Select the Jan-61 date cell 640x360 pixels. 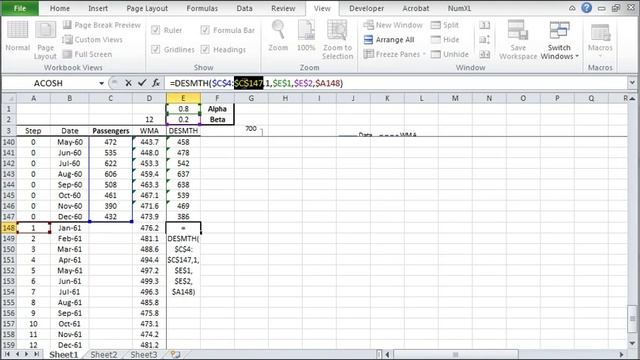69,228
